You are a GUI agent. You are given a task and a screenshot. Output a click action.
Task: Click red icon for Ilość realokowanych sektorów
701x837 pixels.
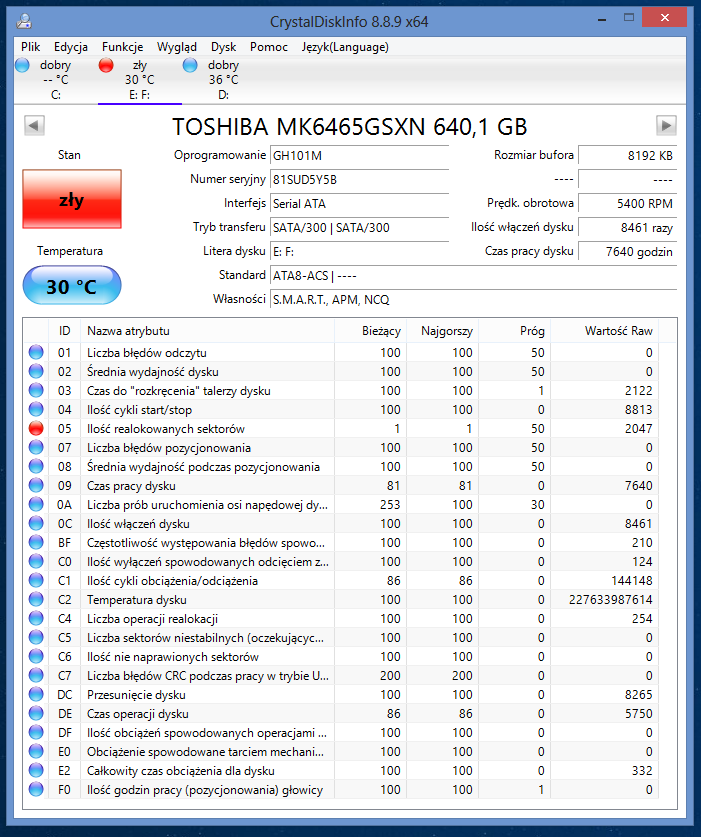point(36,429)
